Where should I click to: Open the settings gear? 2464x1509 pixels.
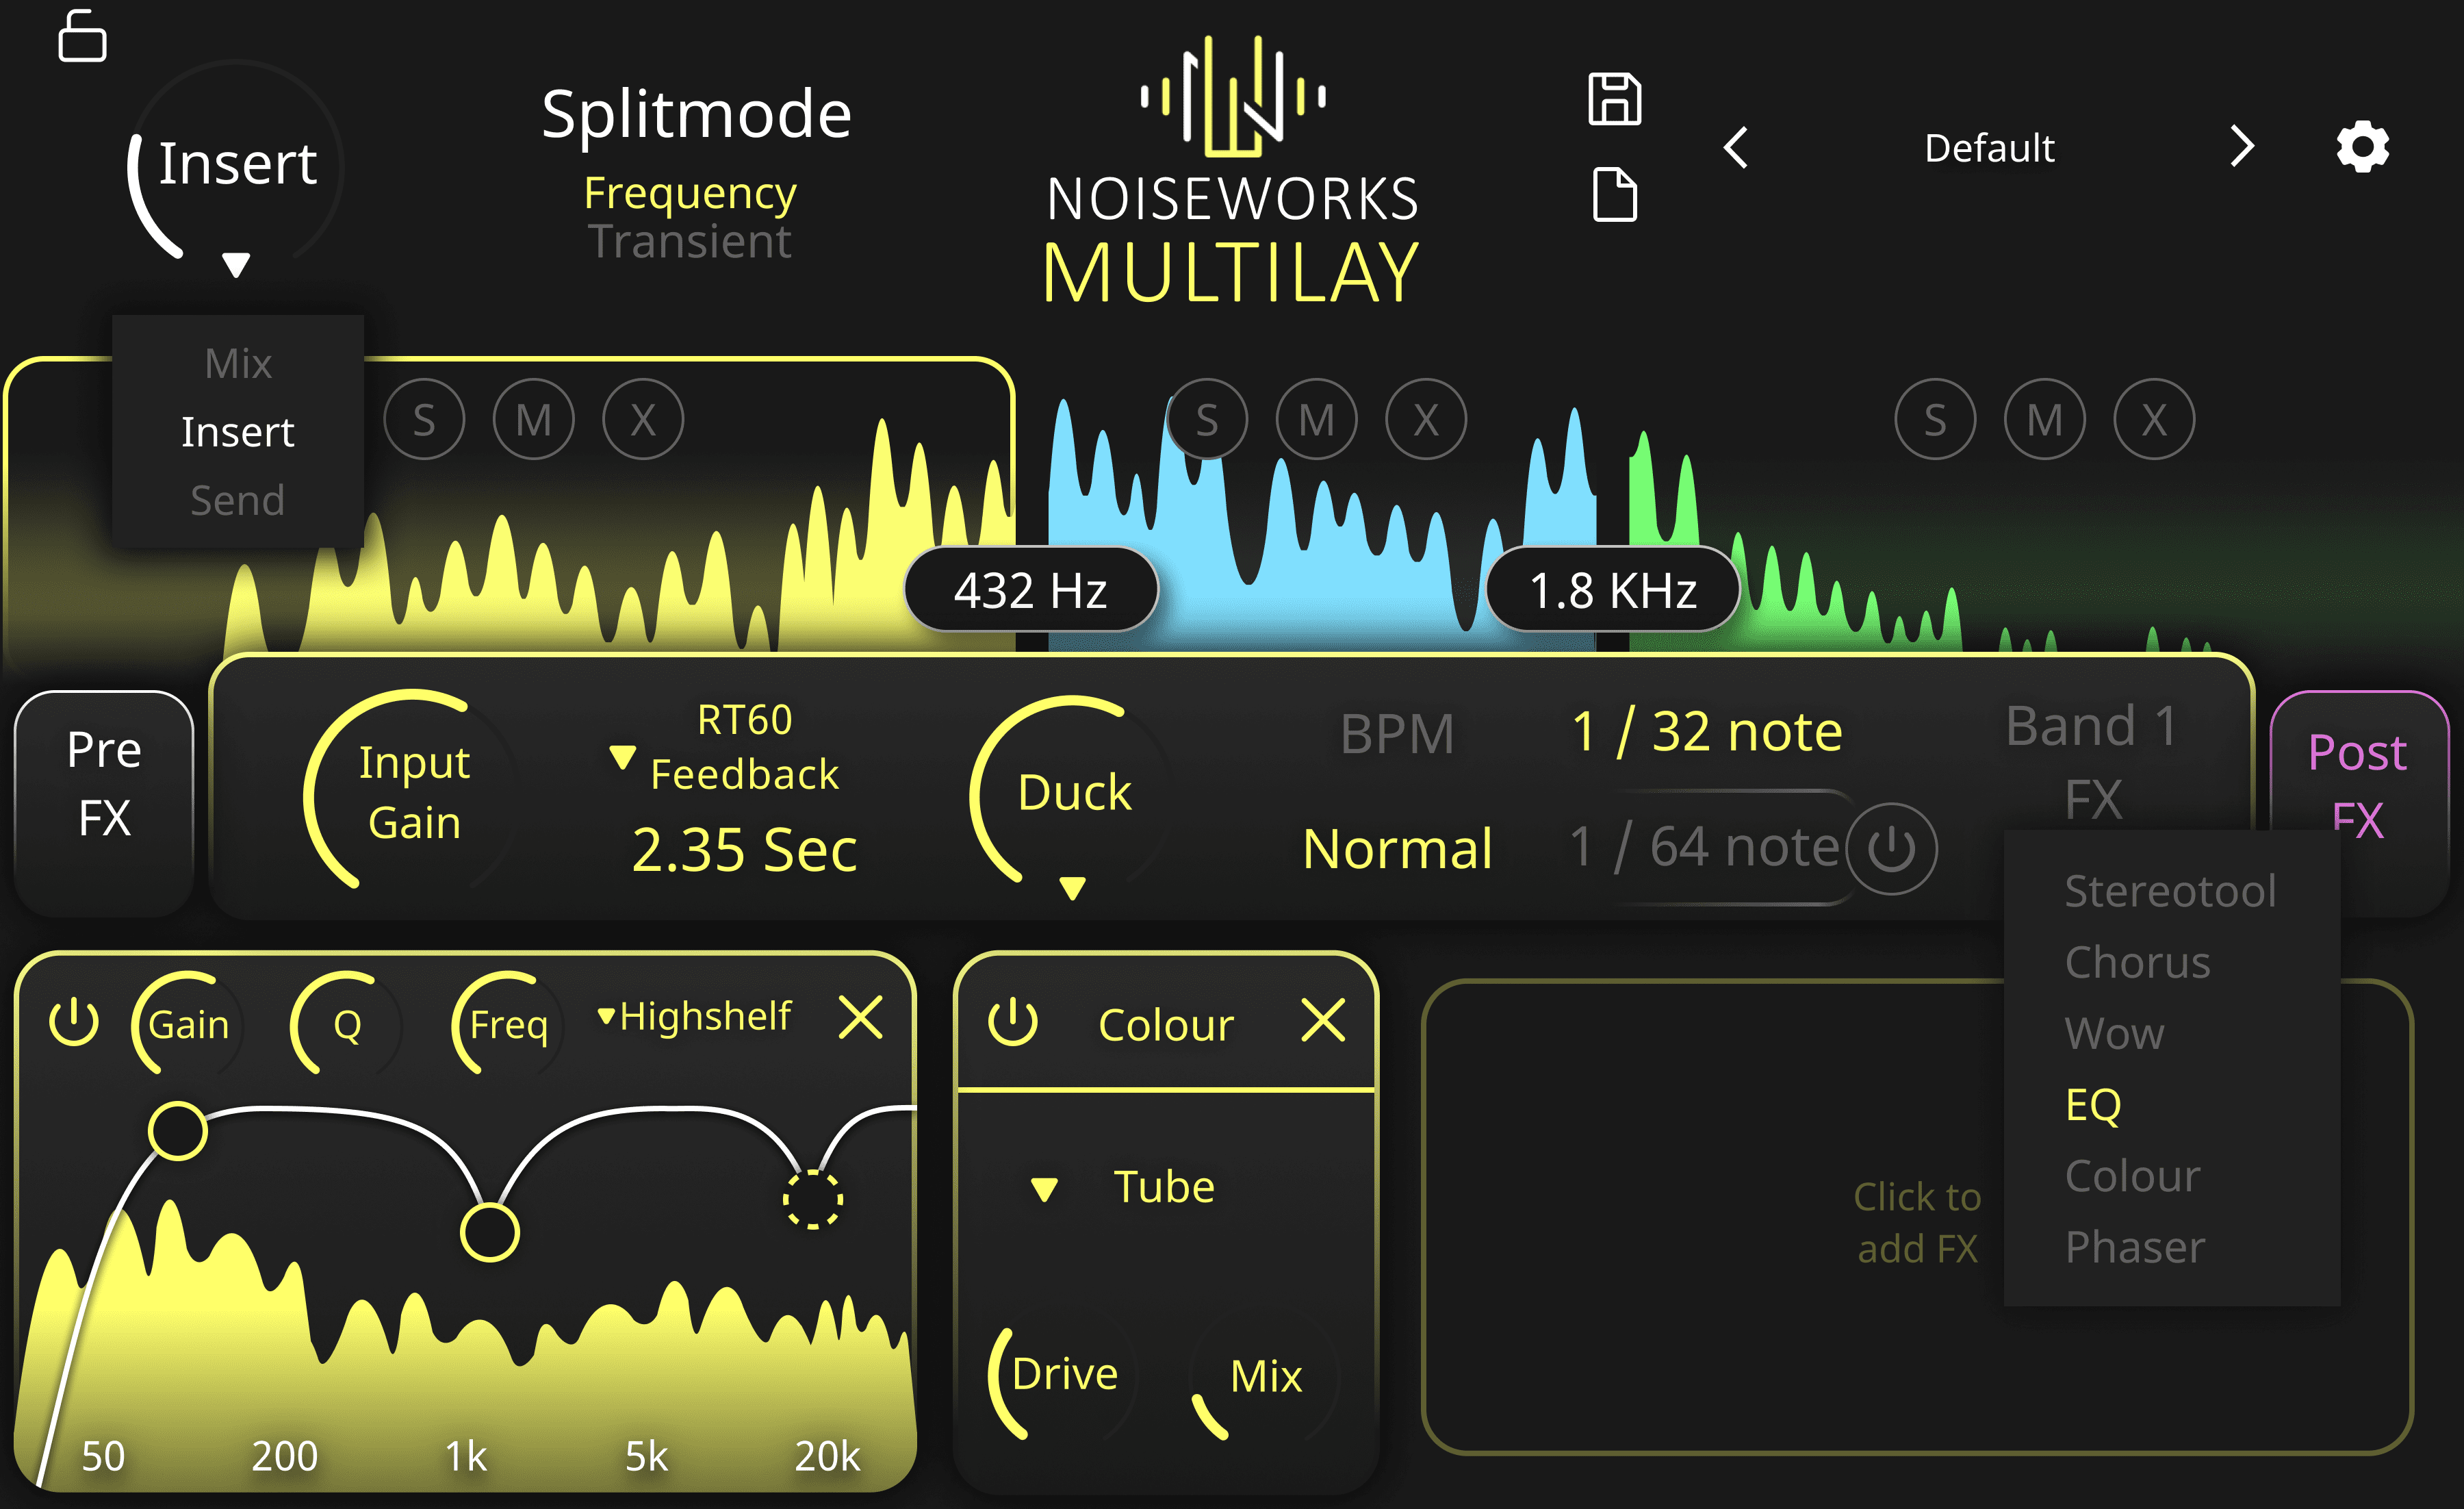click(x=2363, y=147)
